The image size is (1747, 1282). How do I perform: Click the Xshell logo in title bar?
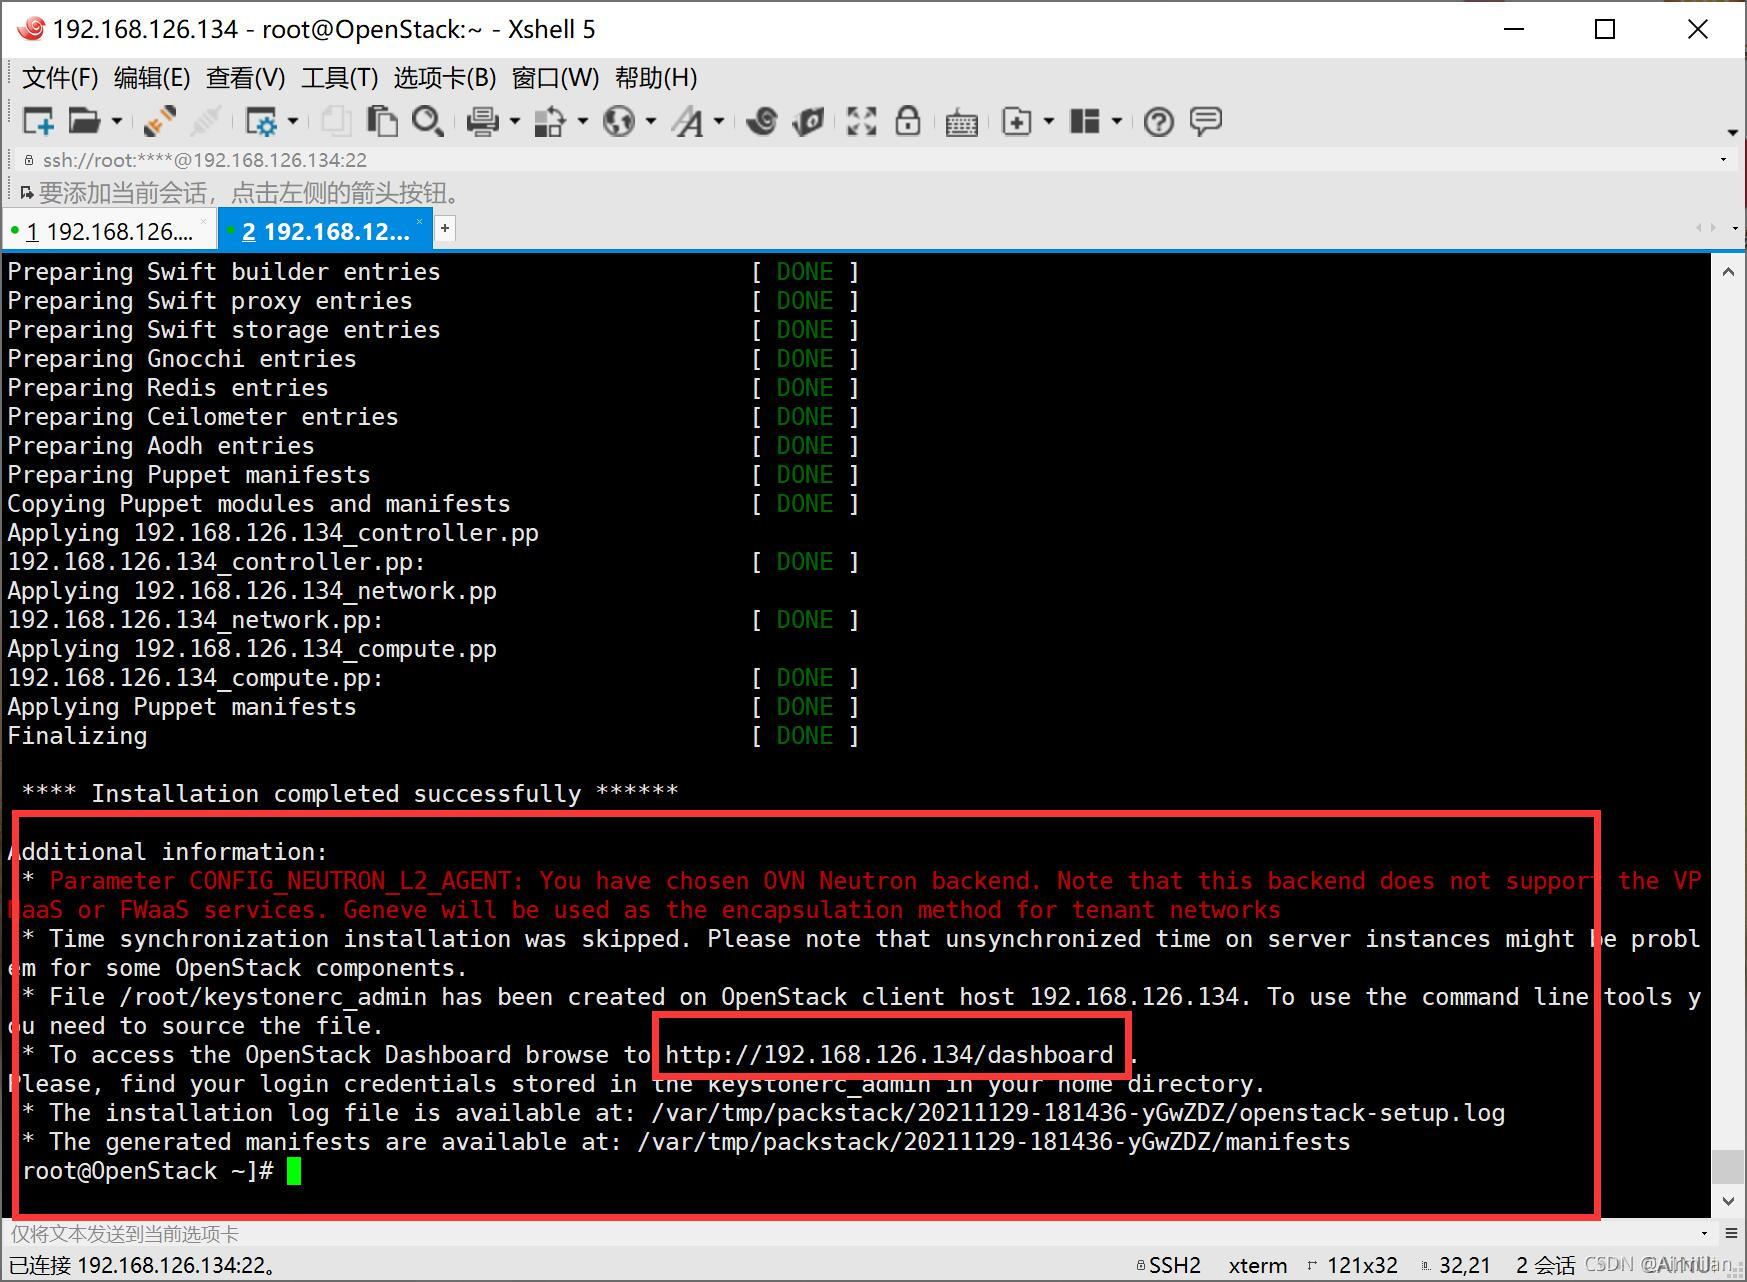pyautogui.click(x=30, y=29)
